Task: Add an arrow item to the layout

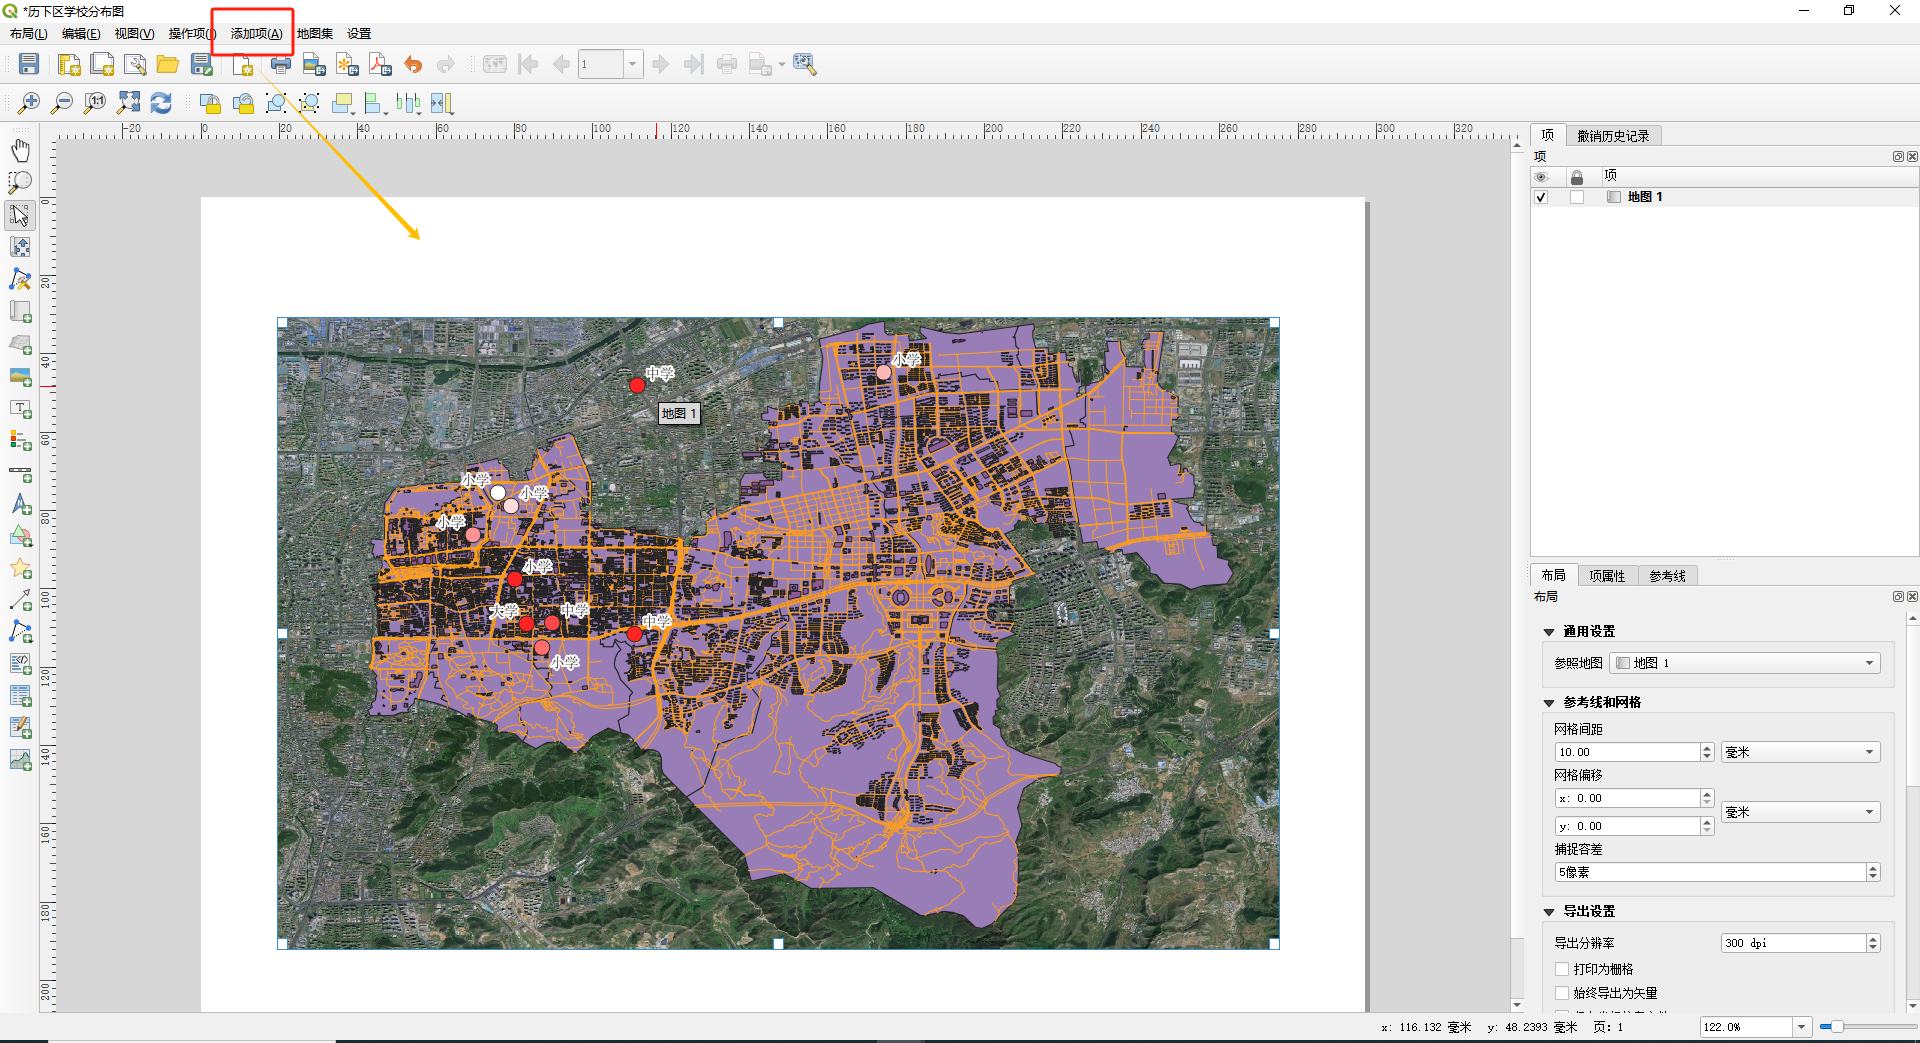Action: point(20,600)
